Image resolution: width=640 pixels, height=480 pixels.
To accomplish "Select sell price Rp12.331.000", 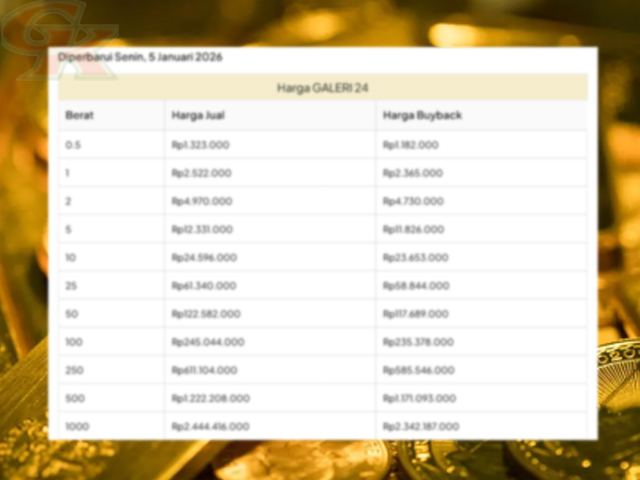I will pyautogui.click(x=202, y=229).
